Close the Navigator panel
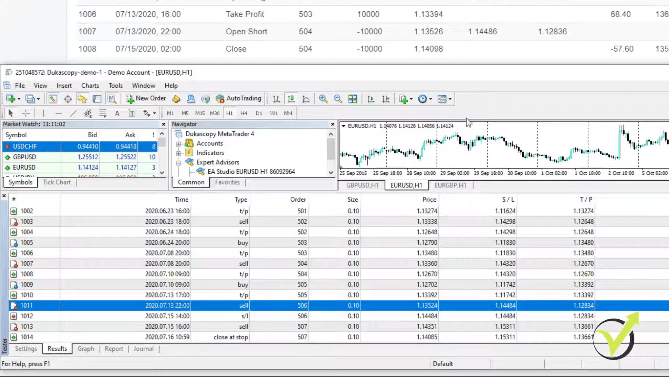The image size is (669, 377). point(332,124)
